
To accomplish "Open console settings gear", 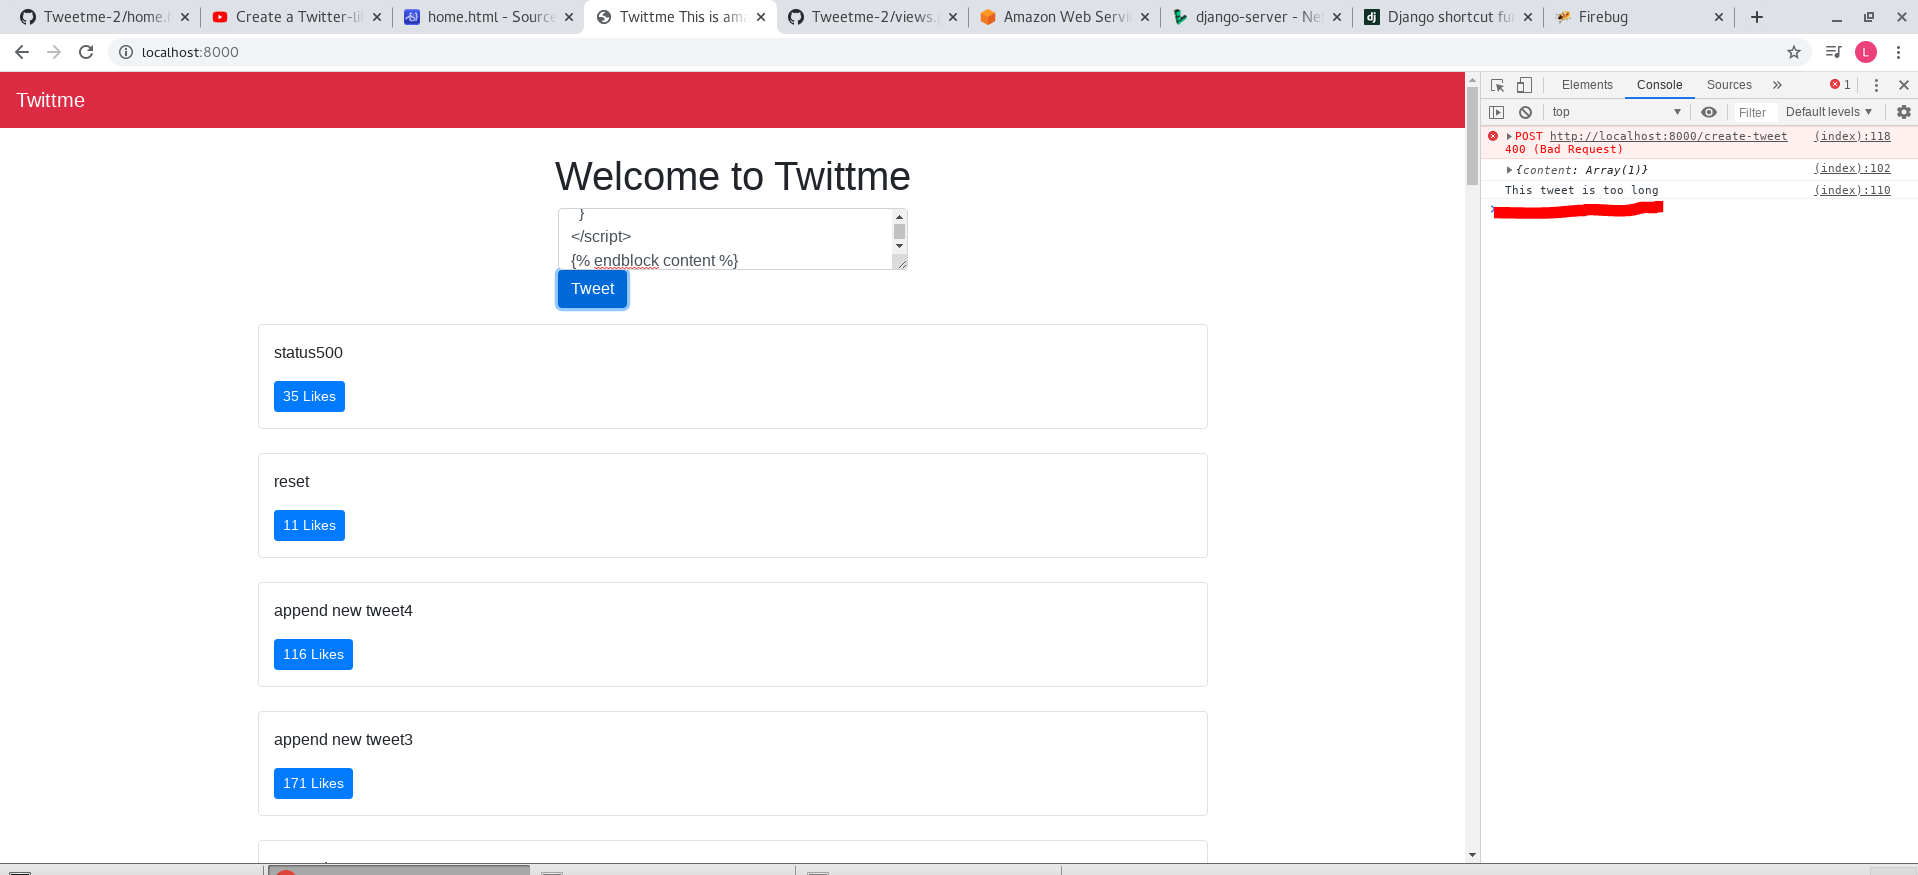I will (1904, 112).
